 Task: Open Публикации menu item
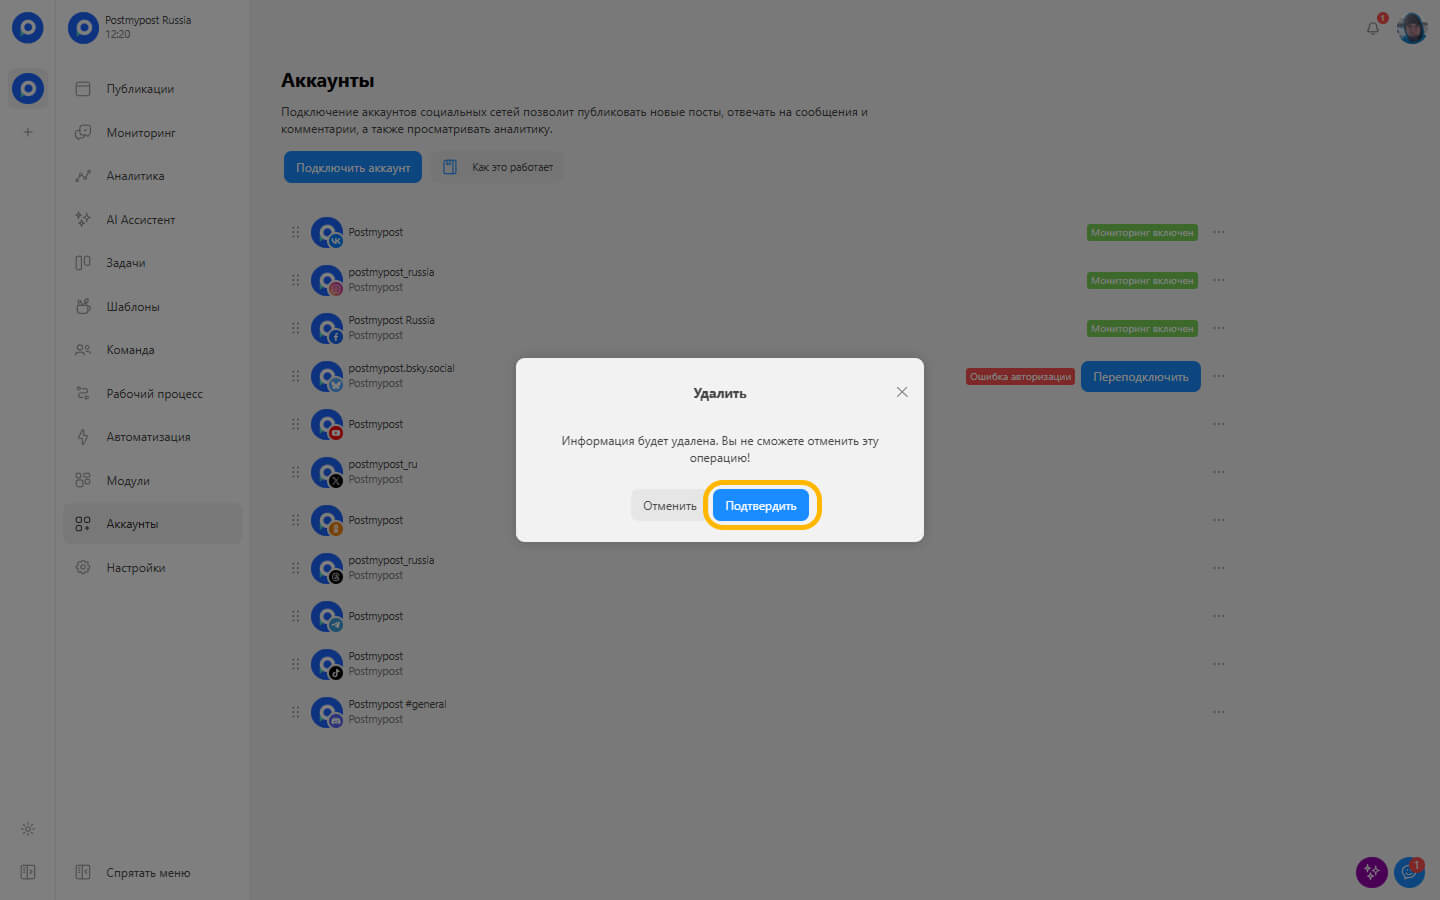coord(140,89)
